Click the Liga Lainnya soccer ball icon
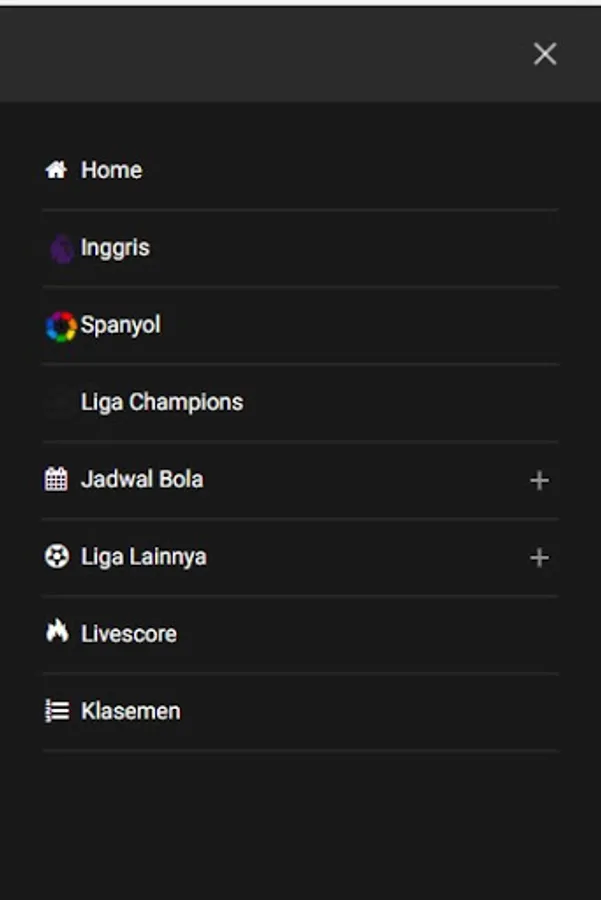 (56, 556)
